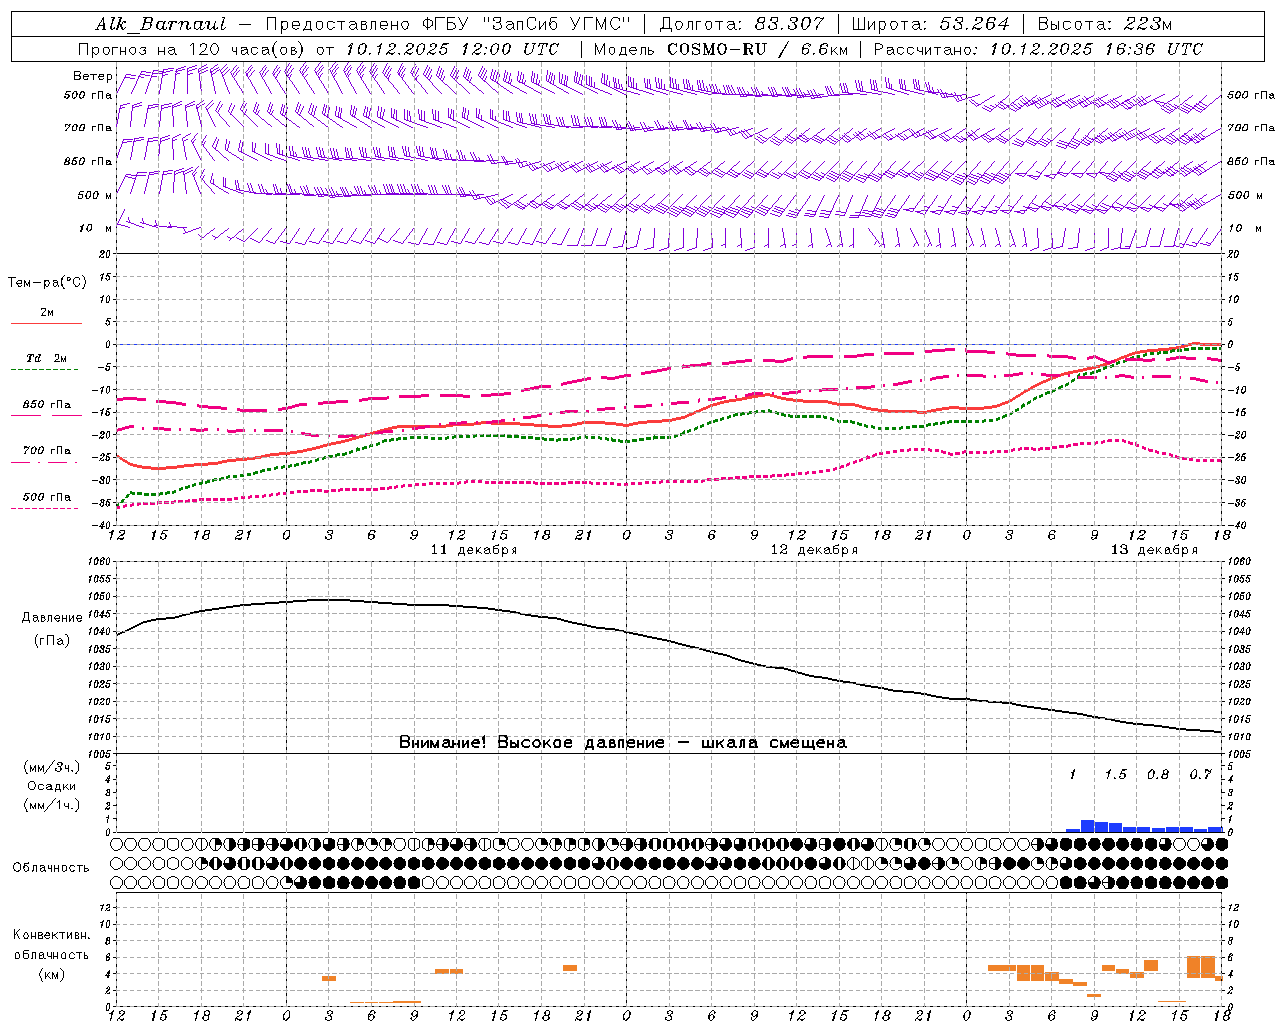Click 'Прогноз на 120 часа(ов)' forecast header text
The height and width of the screenshot is (1024, 1280).
192,49
